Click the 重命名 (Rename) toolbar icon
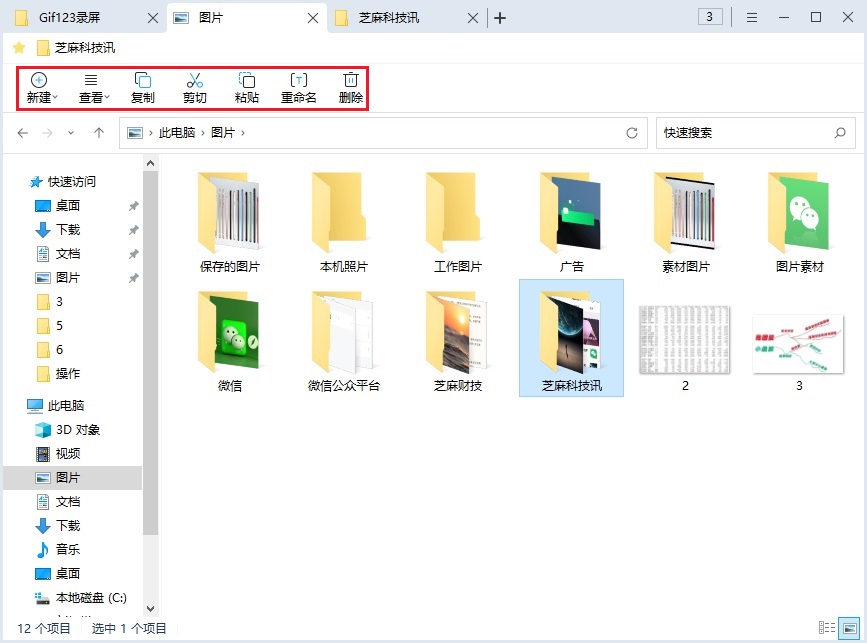 coord(299,88)
